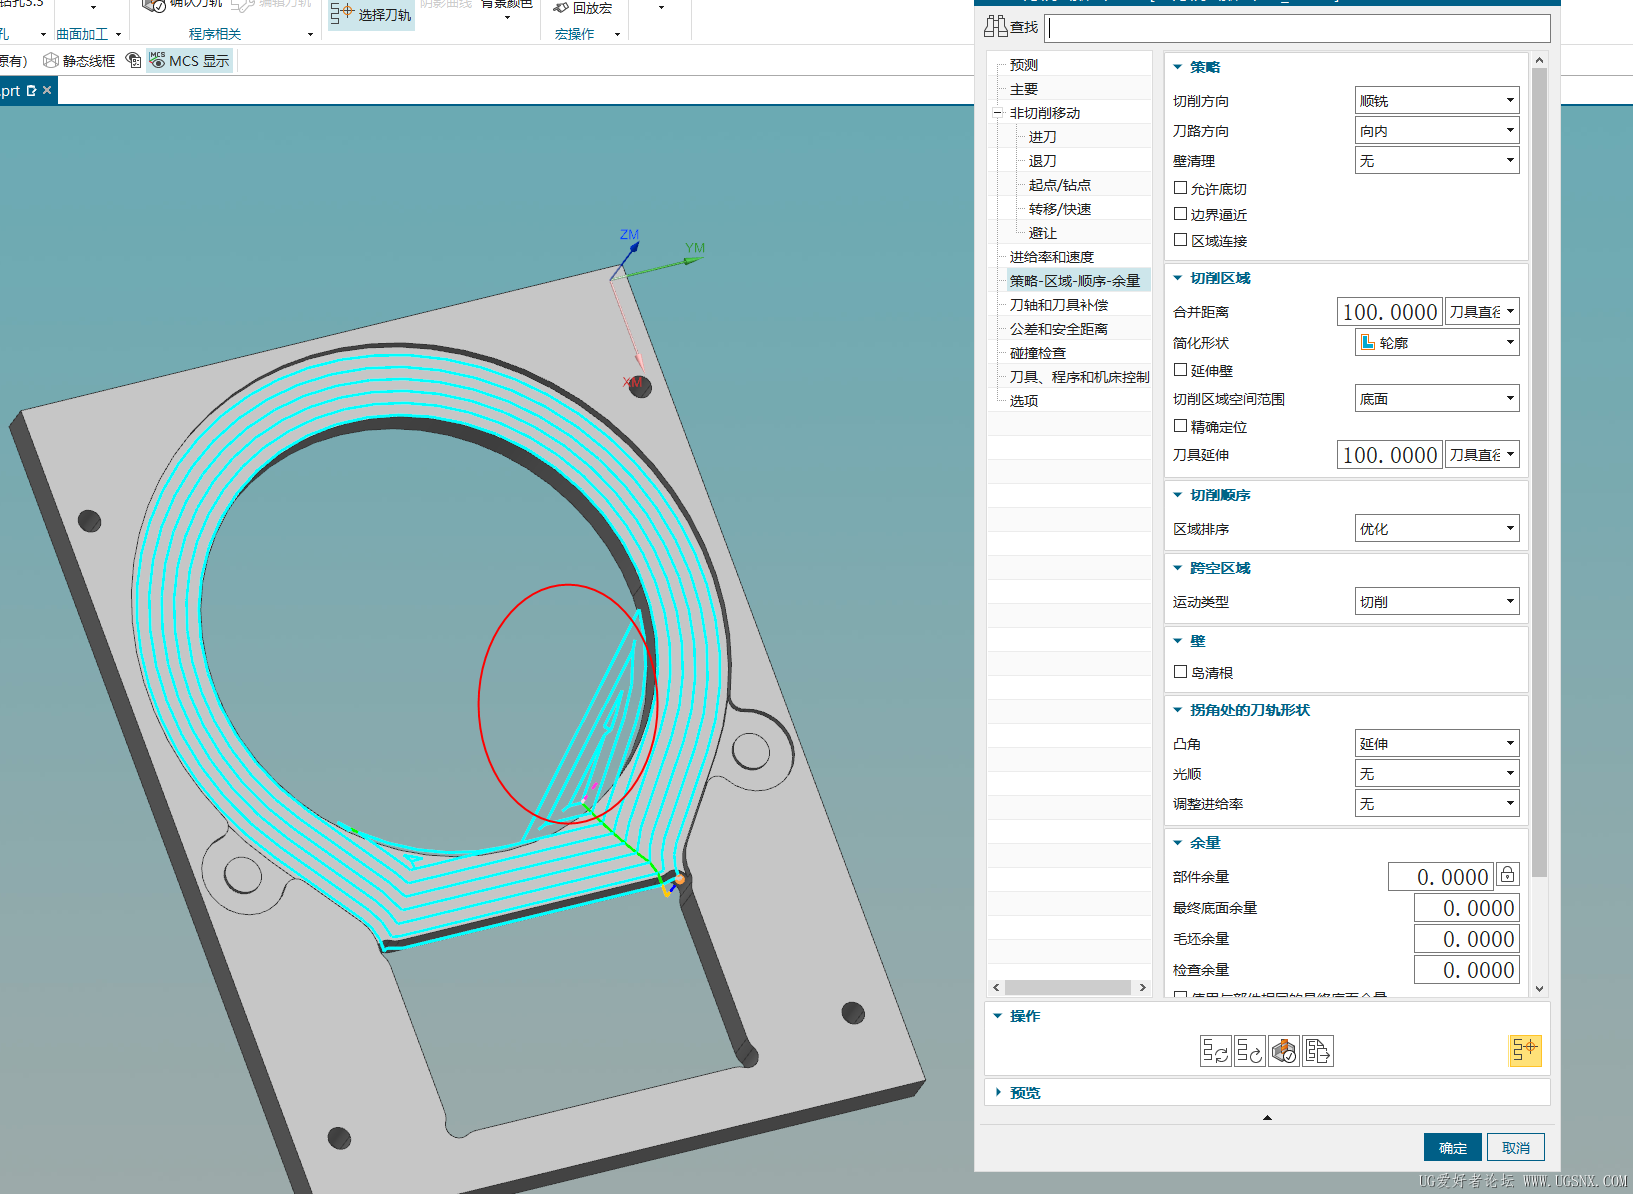Viewport: 1633px width, 1194px height.
Task: Click the small collapse-dialog arrow above 确定
Action: (1267, 1117)
